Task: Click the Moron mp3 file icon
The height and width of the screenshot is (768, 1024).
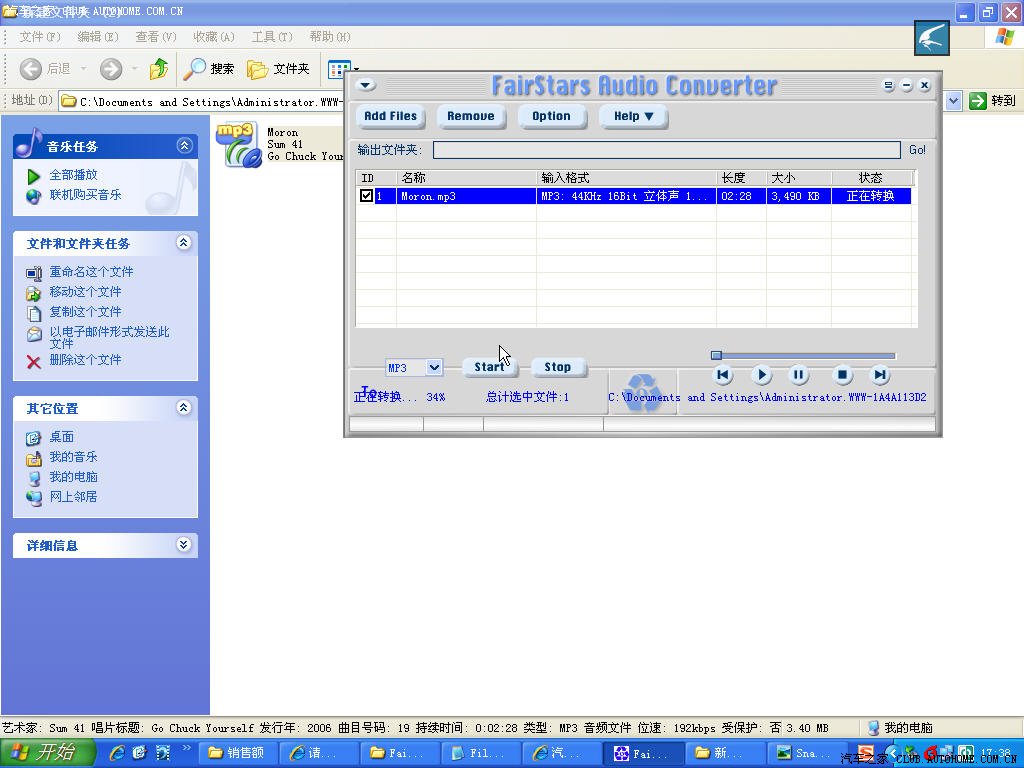Action: pyautogui.click(x=237, y=144)
